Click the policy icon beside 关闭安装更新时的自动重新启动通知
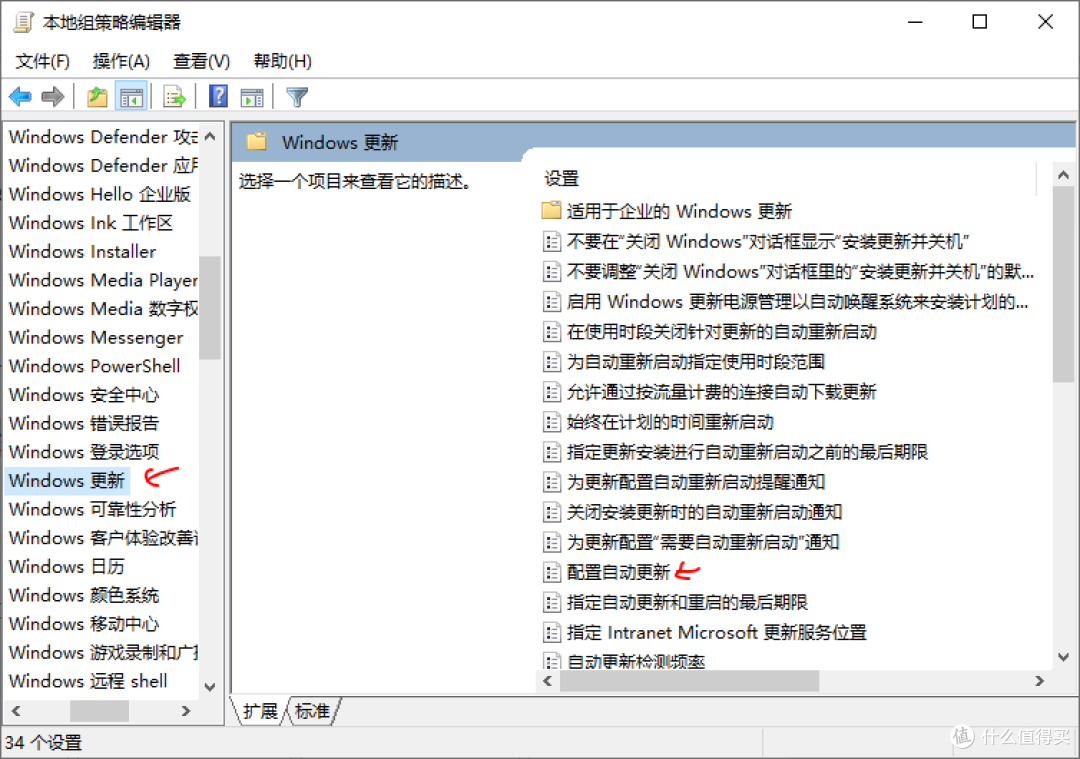 [x=552, y=512]
